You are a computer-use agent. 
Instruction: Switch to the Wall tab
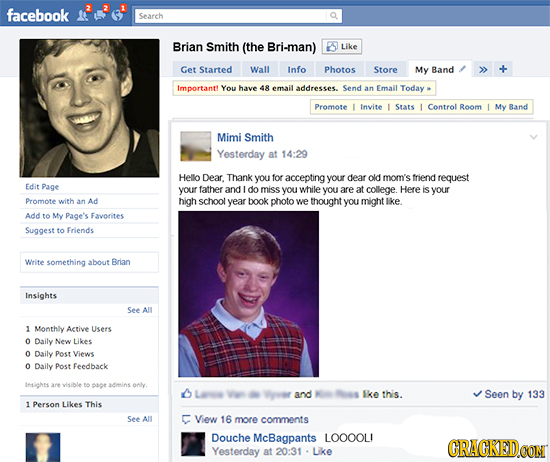pyautogui.click(x=260, y=69)
